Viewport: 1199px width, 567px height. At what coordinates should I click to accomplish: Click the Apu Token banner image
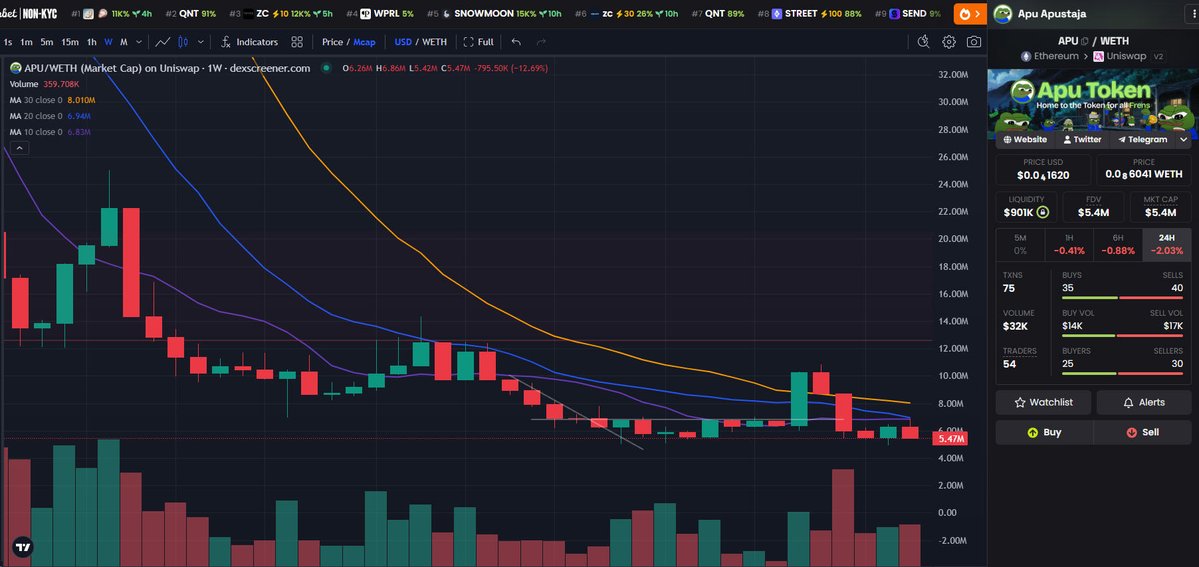click(x=1093, y=100)
